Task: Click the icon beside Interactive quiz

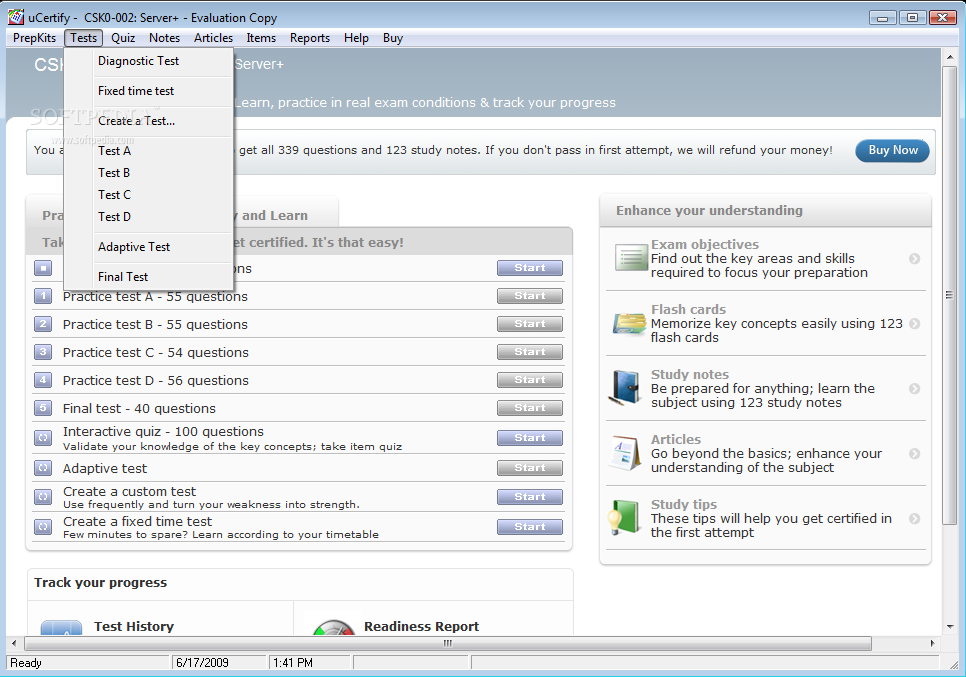Action: (43, 438)
